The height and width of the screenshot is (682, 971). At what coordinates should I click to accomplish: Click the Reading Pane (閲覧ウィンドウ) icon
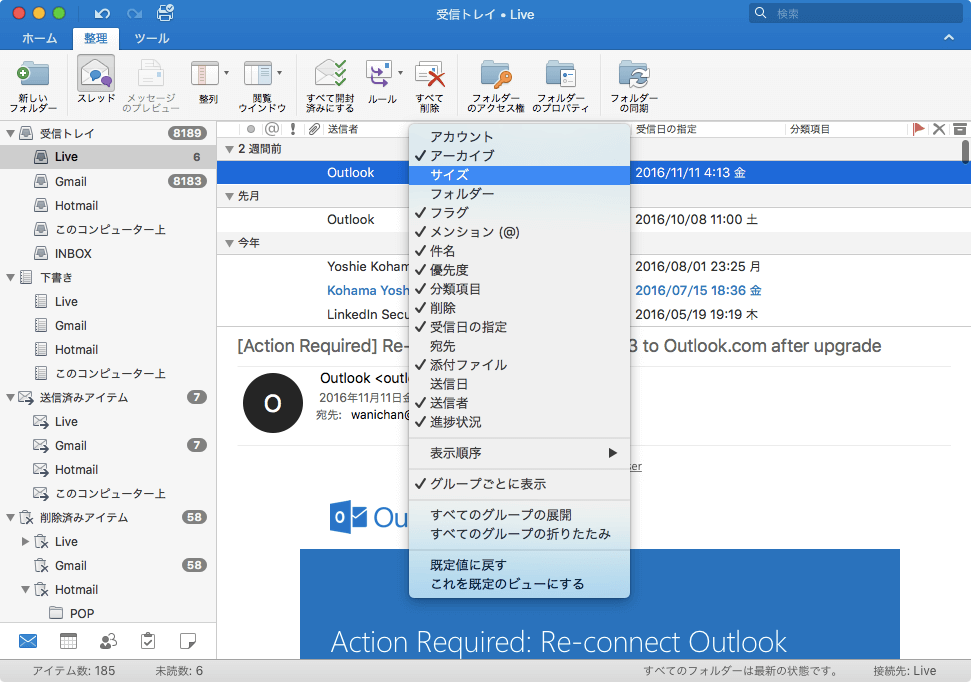[258, 74]
